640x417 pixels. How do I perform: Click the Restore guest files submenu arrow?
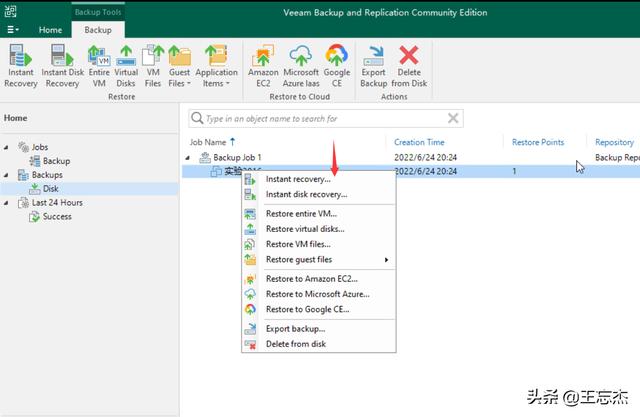386,260
